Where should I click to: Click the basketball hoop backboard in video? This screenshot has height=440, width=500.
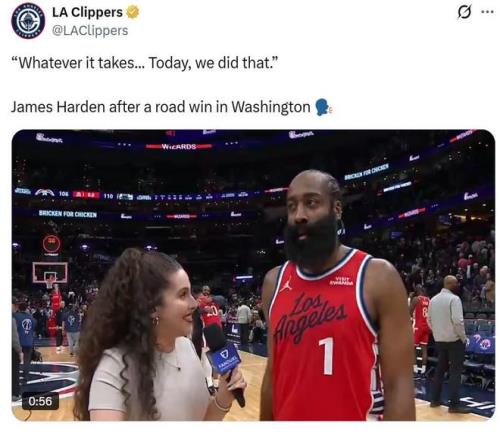[x=50, y=273]
